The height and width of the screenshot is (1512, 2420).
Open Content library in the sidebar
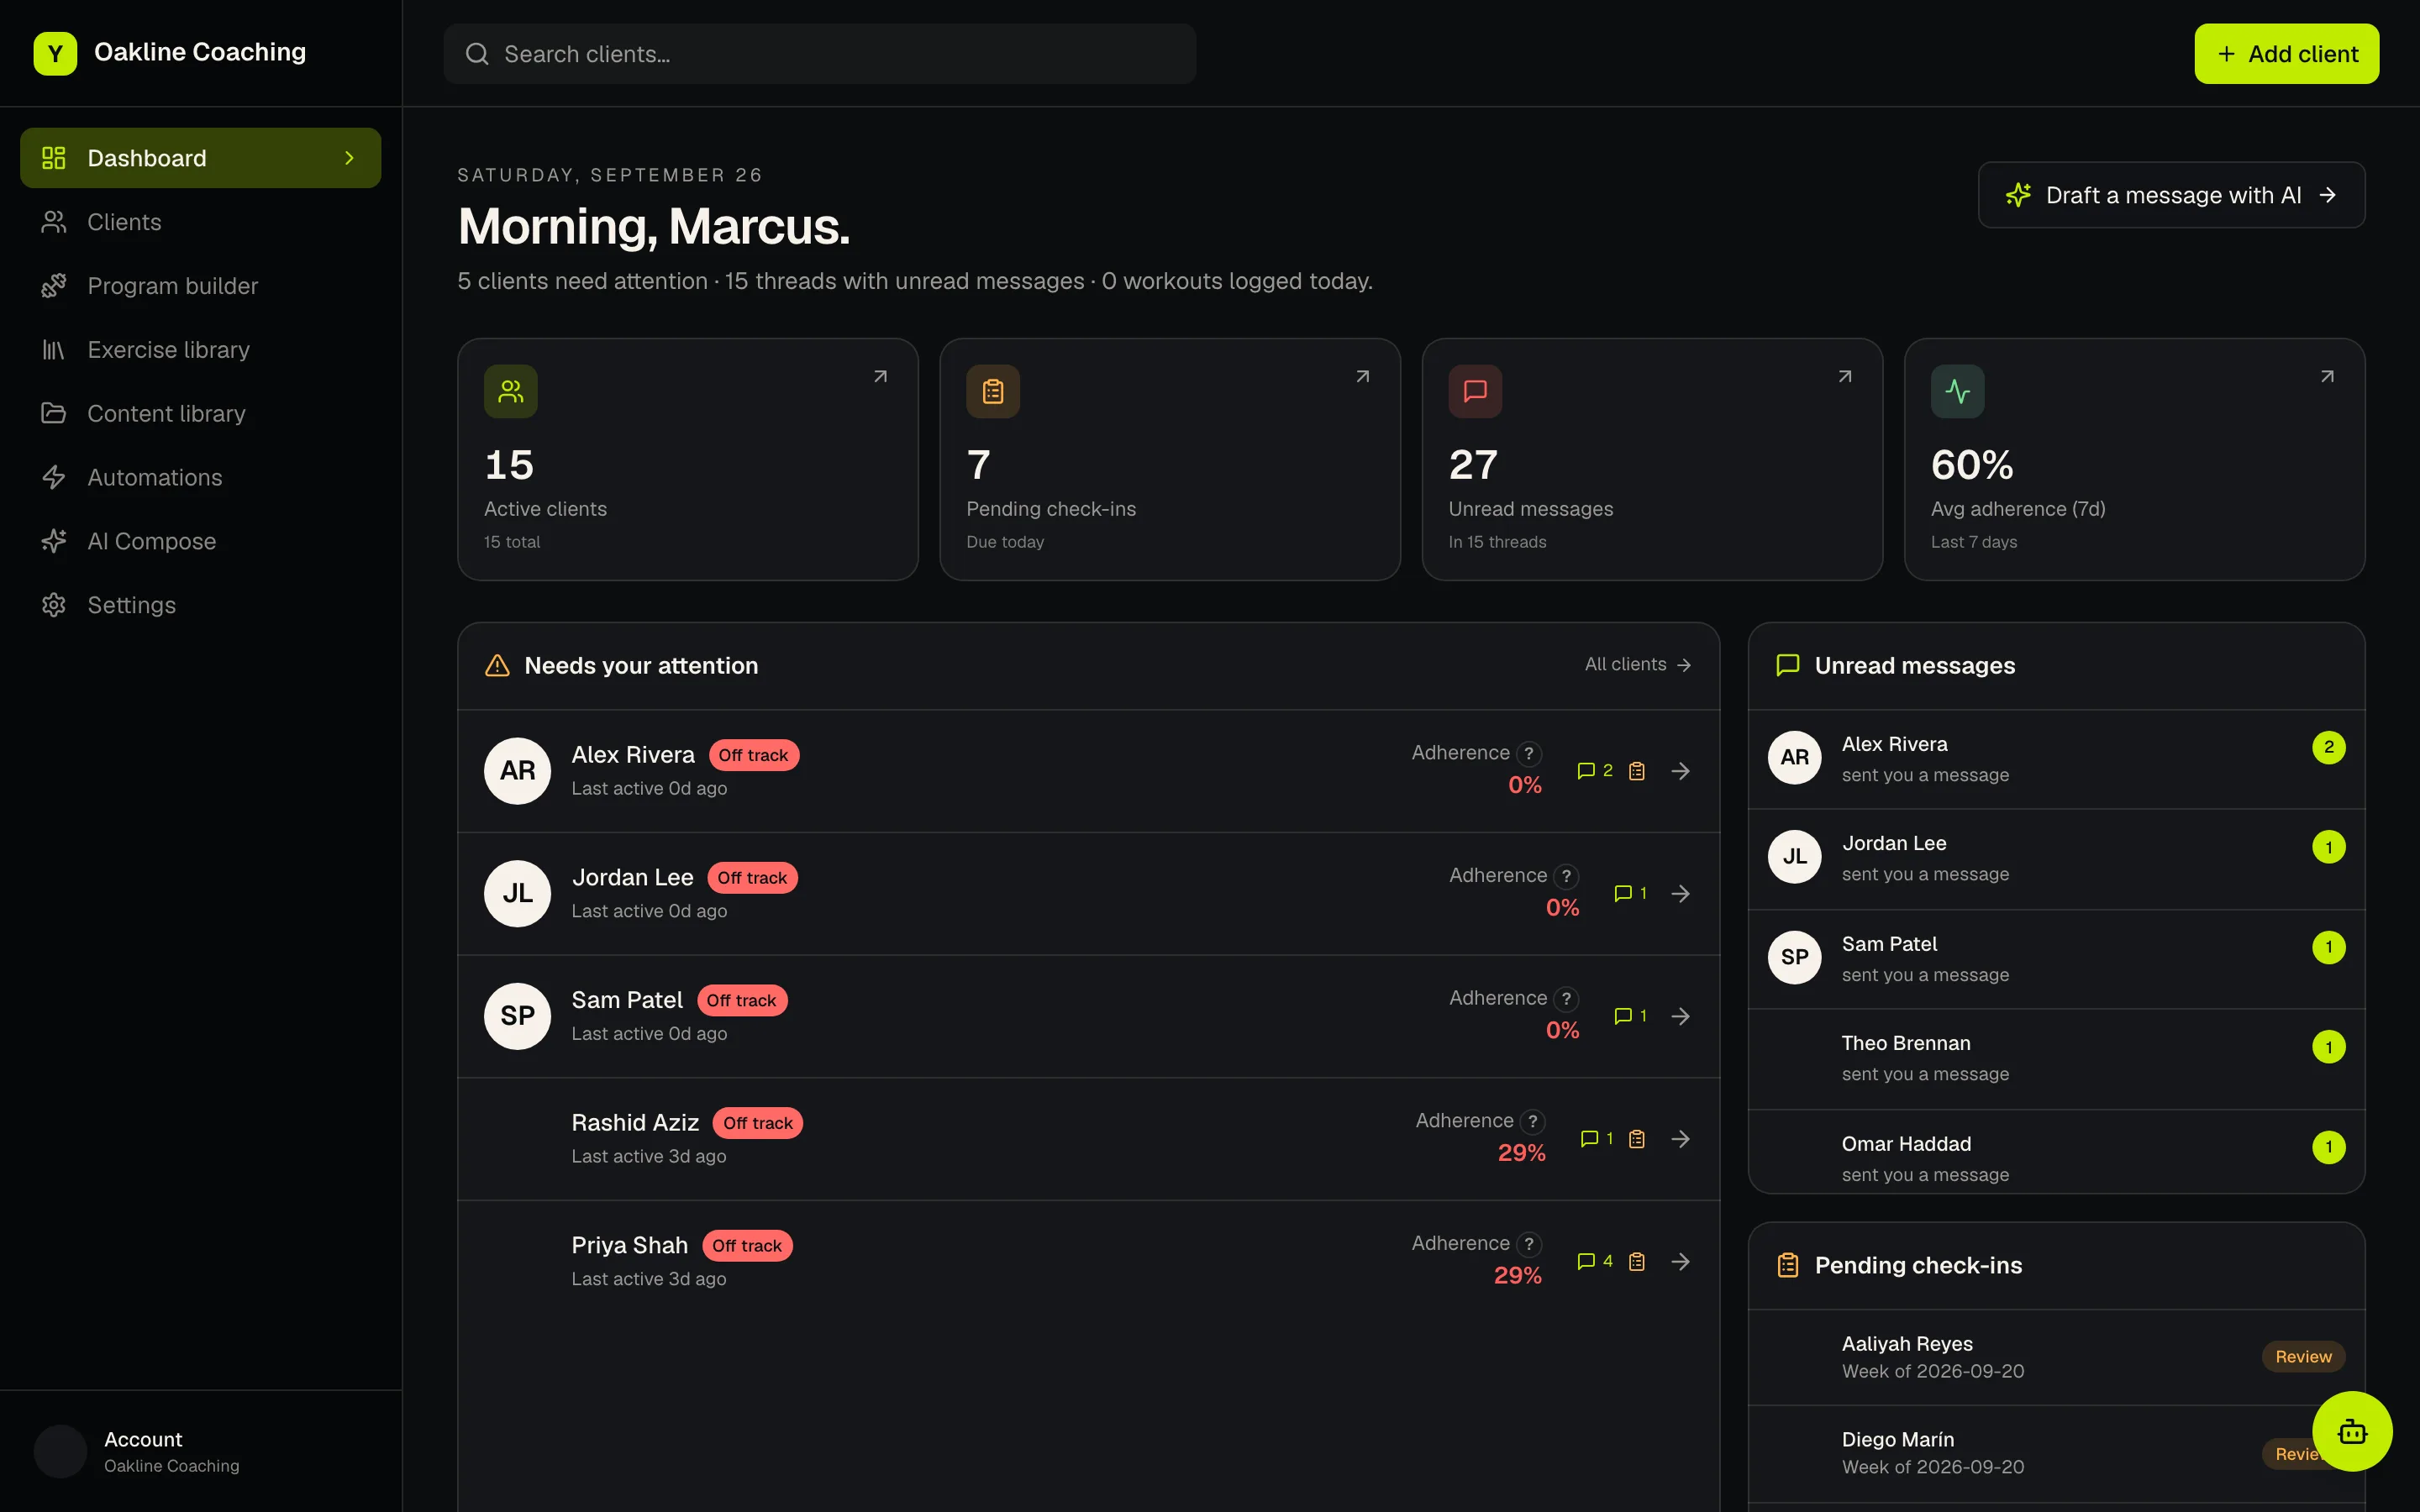click(200, 413)
